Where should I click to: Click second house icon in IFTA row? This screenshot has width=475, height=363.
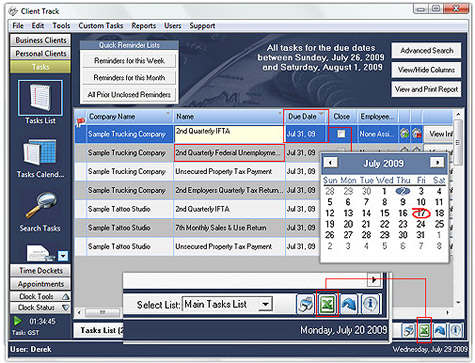416,134
